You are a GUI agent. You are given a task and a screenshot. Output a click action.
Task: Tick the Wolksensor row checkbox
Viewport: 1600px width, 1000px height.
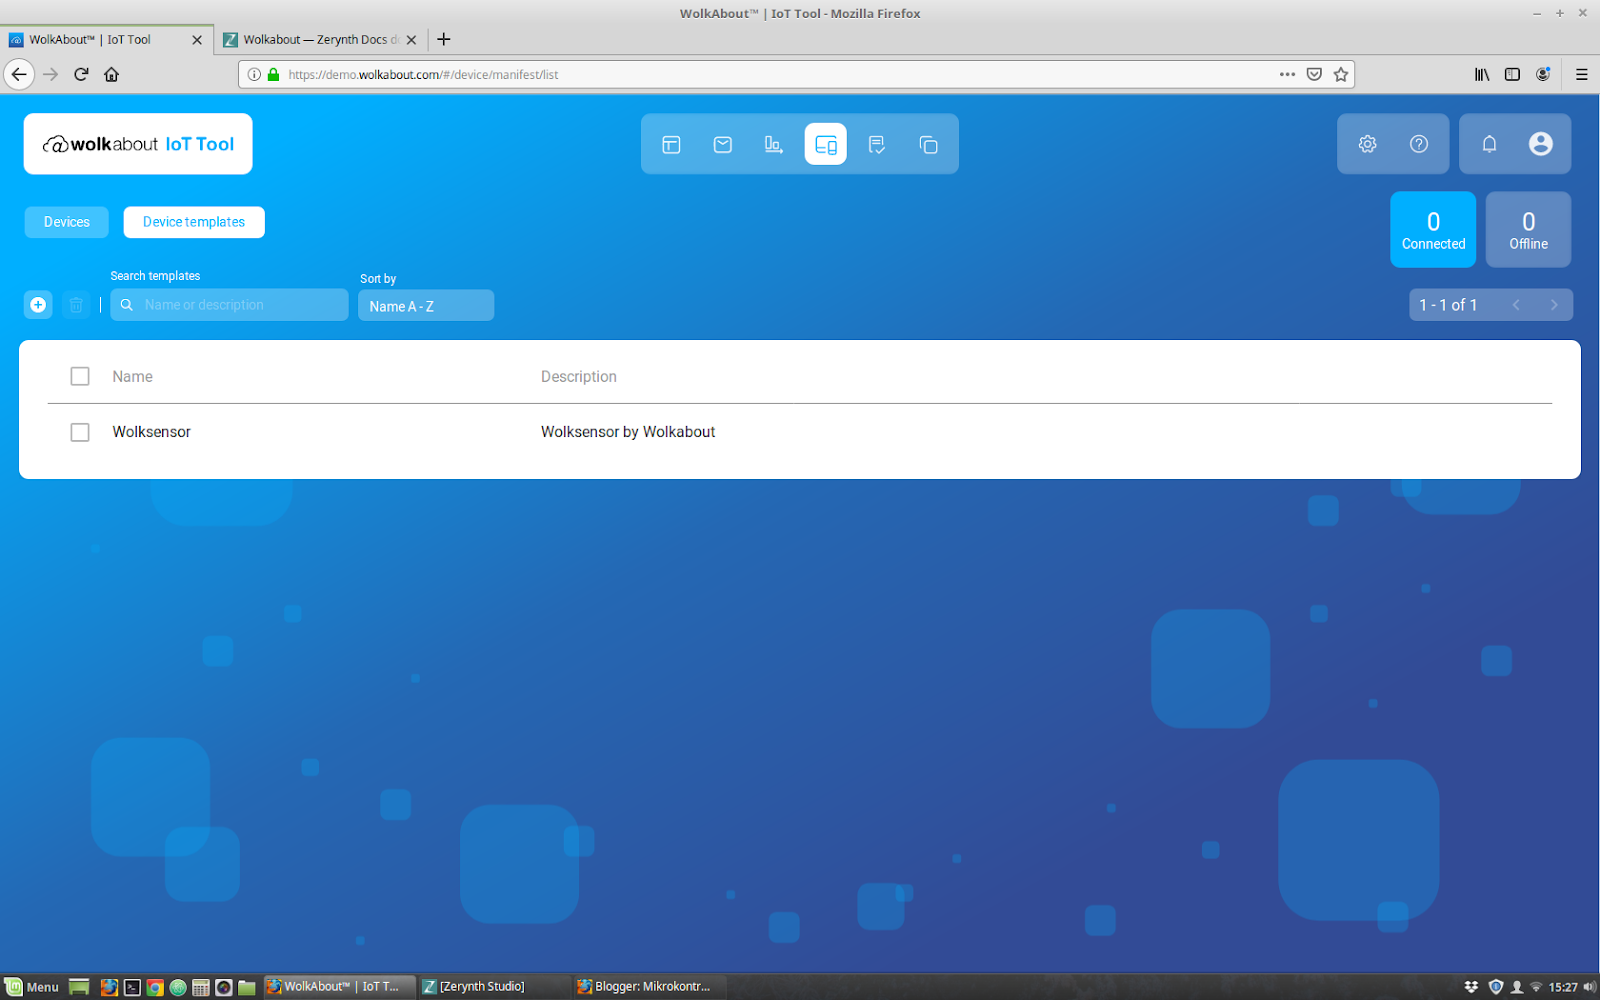click(80, 432)
